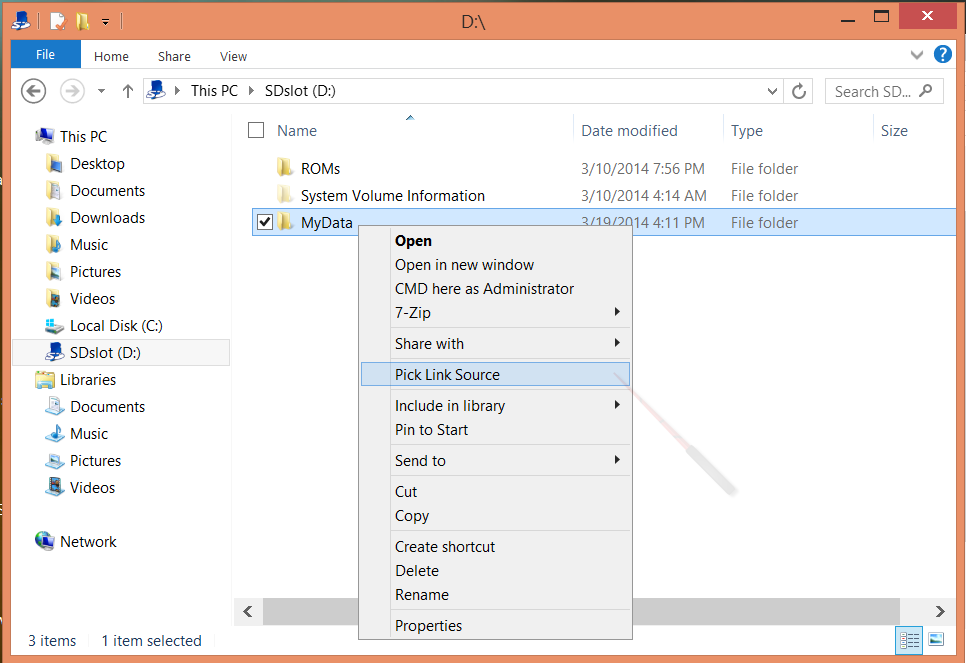Click the MyData folder icon
Screen dimensions: 966x663
[x=284, y=222]
